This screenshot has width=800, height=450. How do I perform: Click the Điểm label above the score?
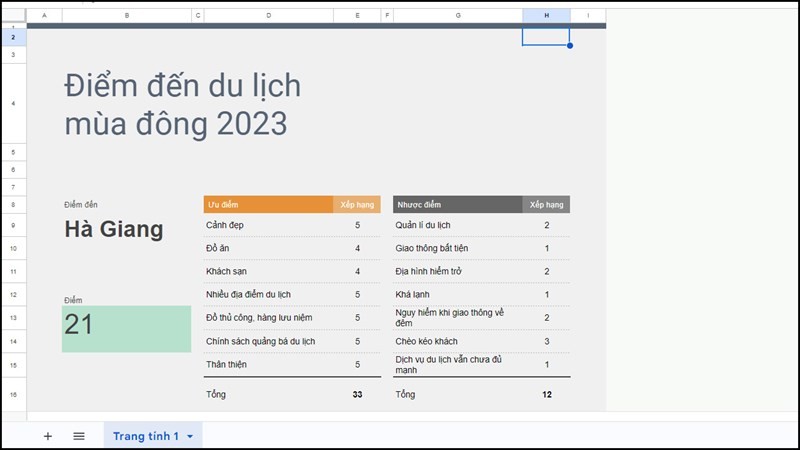(73, 300)
